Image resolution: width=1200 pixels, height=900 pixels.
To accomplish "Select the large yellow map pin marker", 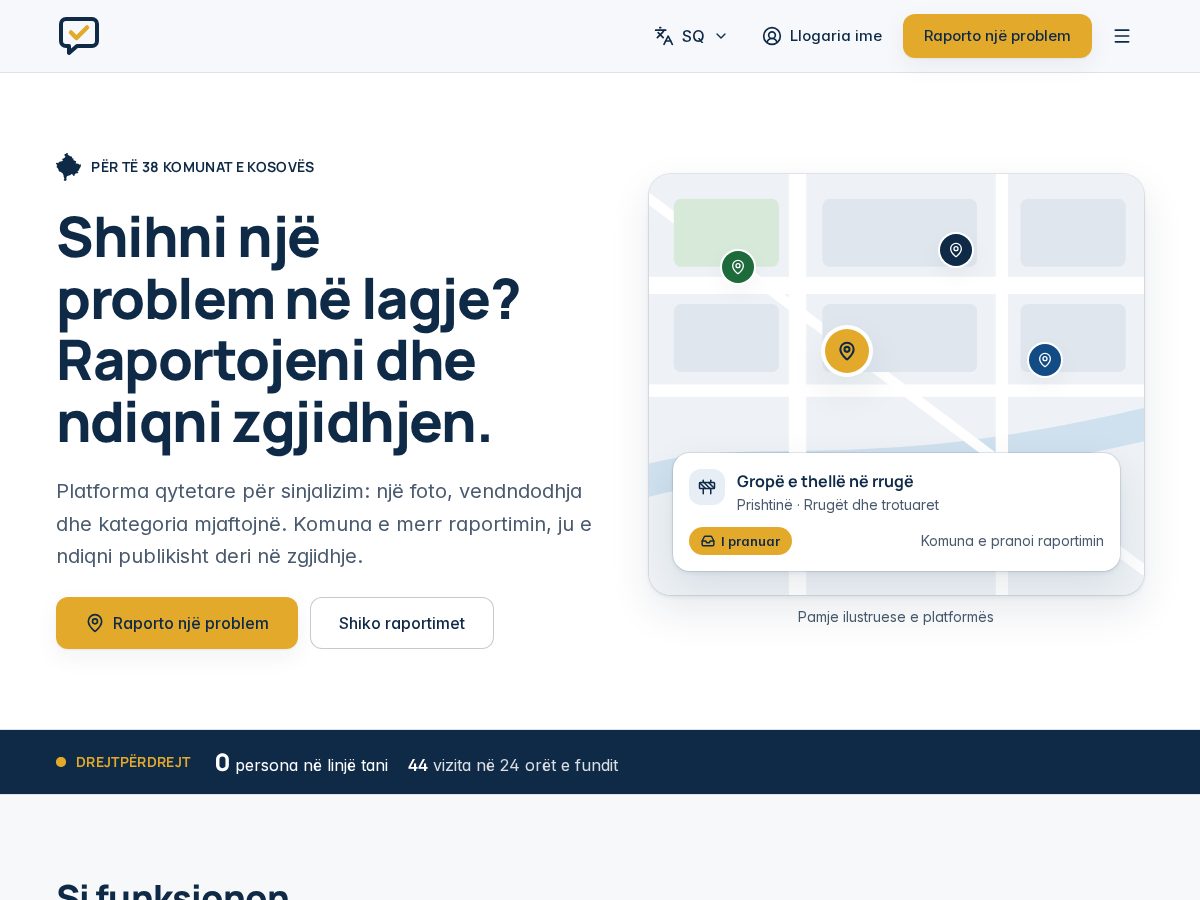I will (x=847, y=351).
